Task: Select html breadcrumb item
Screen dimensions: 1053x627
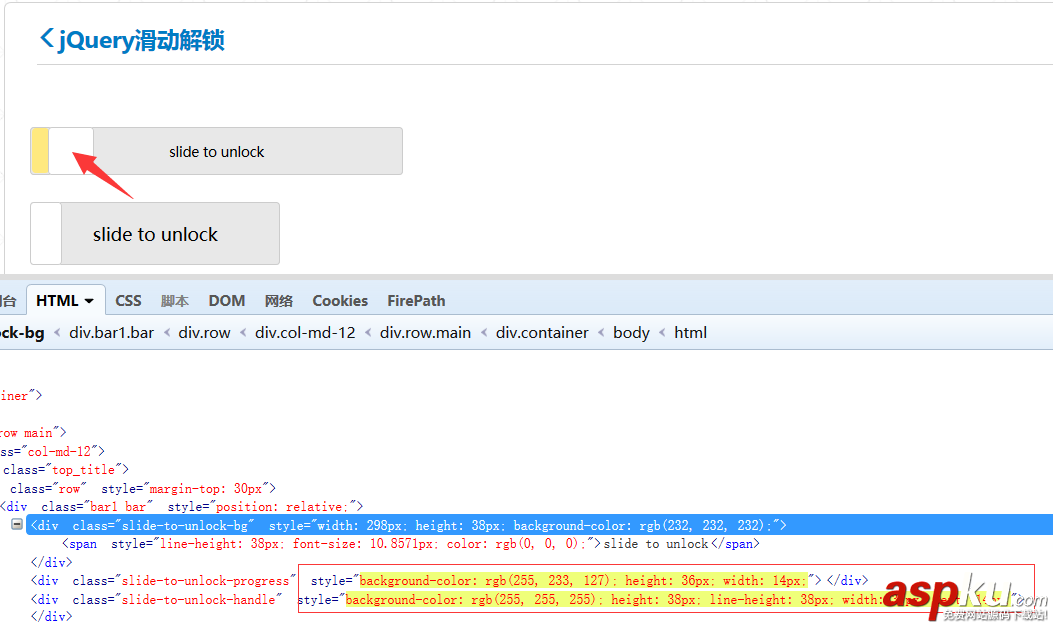Action: coord(690,332)
